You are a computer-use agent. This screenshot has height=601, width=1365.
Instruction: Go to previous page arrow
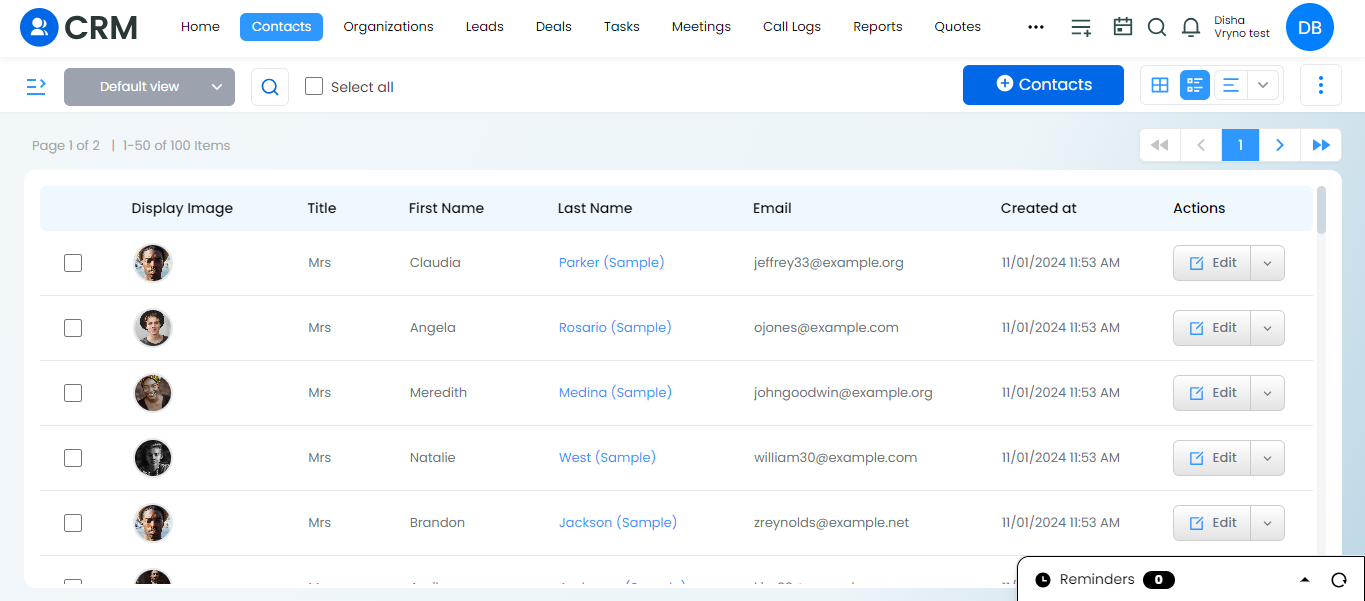point(1201,145)
